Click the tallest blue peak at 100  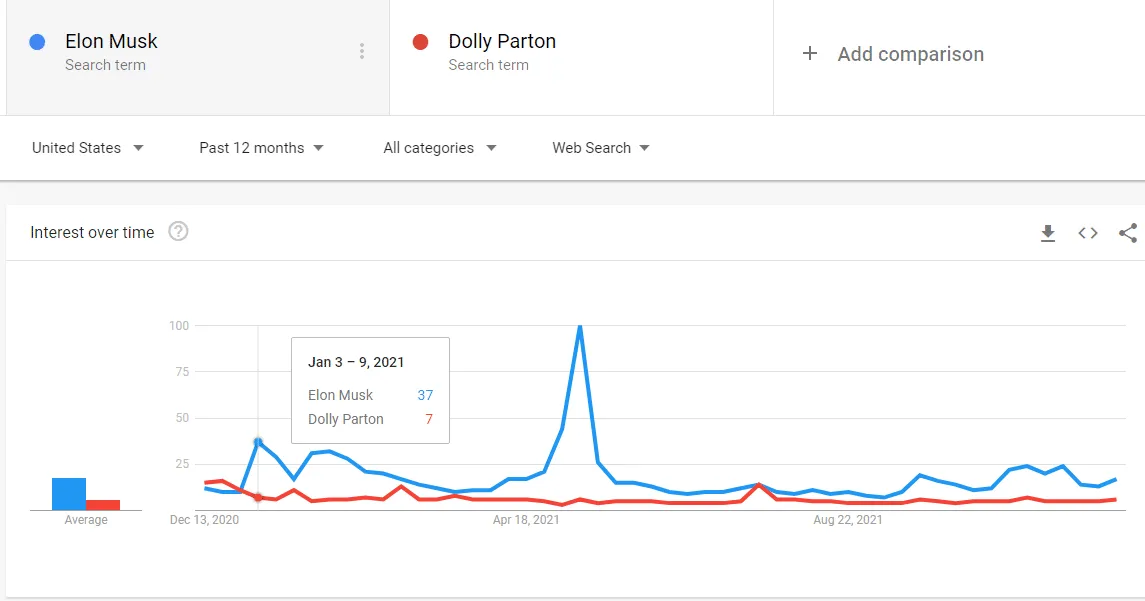click(580, 327)
